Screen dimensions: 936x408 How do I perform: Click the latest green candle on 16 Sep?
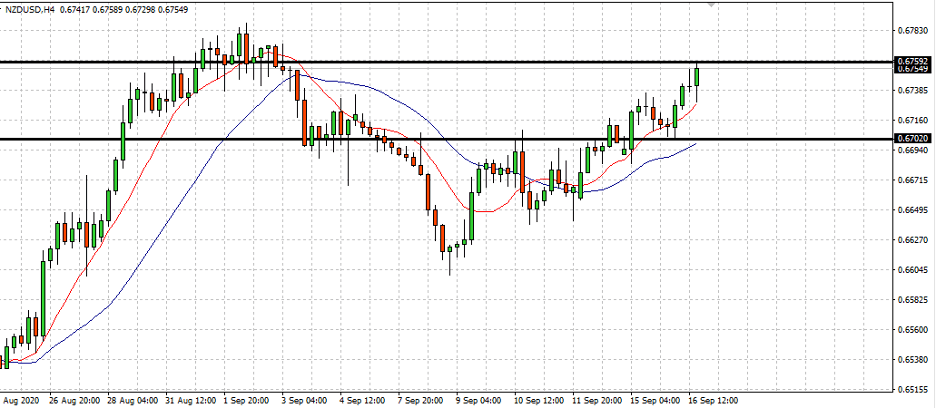click(697, 77)
